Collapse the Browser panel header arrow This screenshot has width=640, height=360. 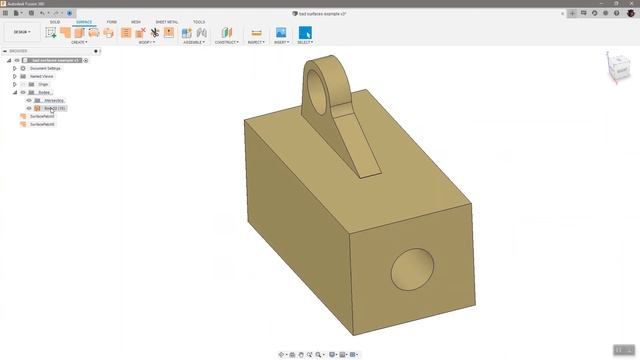(x=4, y=51)
